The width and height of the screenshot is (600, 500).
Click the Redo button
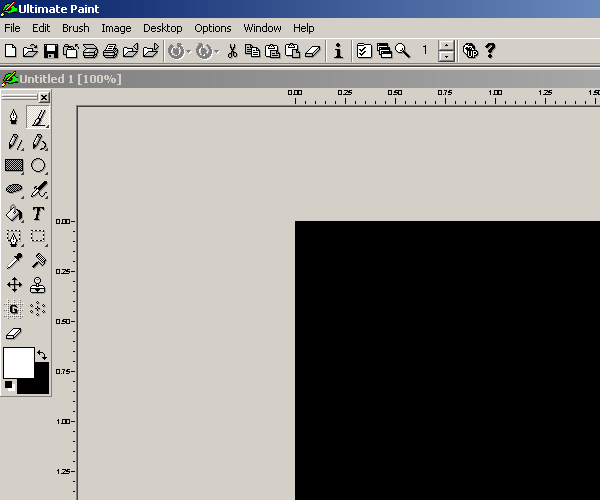(204, 51)
